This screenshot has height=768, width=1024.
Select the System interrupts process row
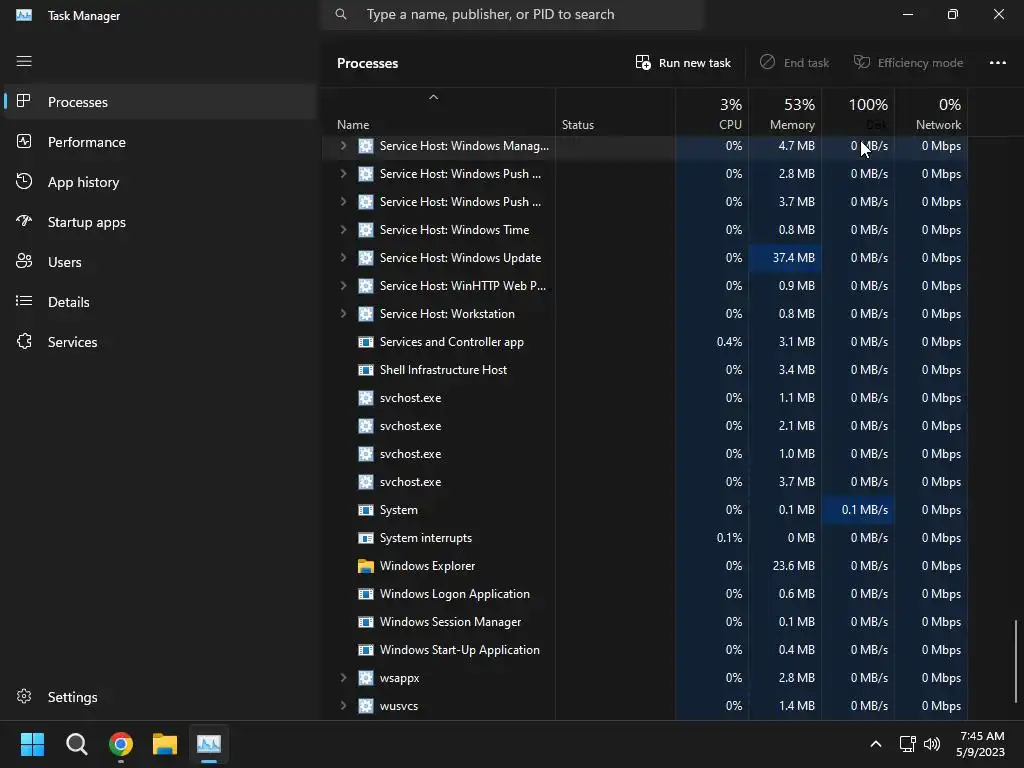[645, 537]
